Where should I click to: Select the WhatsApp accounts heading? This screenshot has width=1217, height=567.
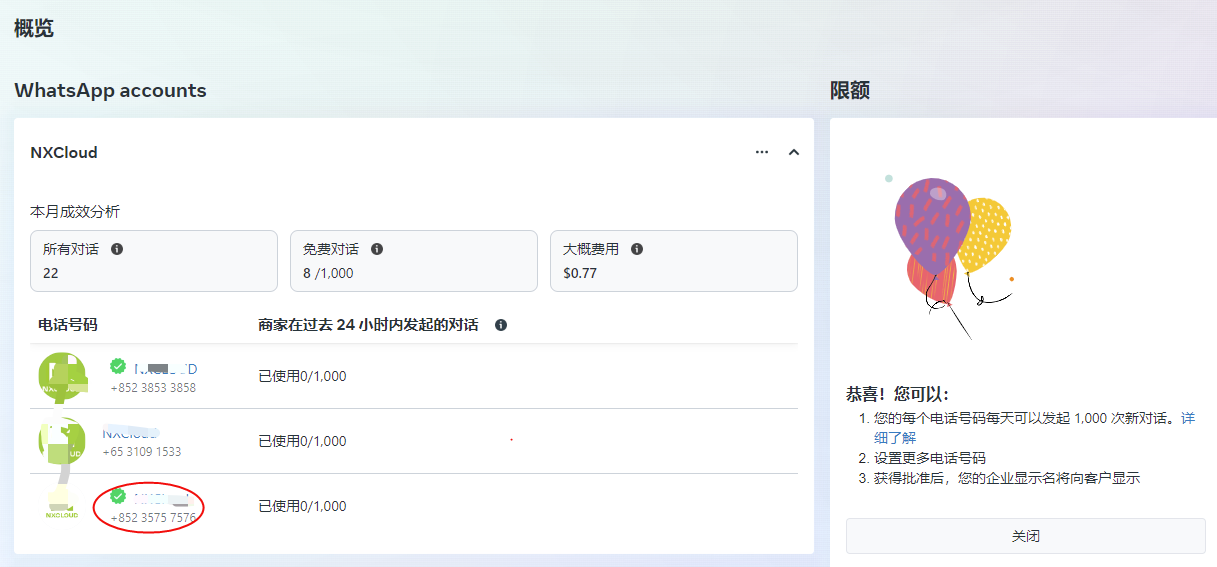coord(110,90)
